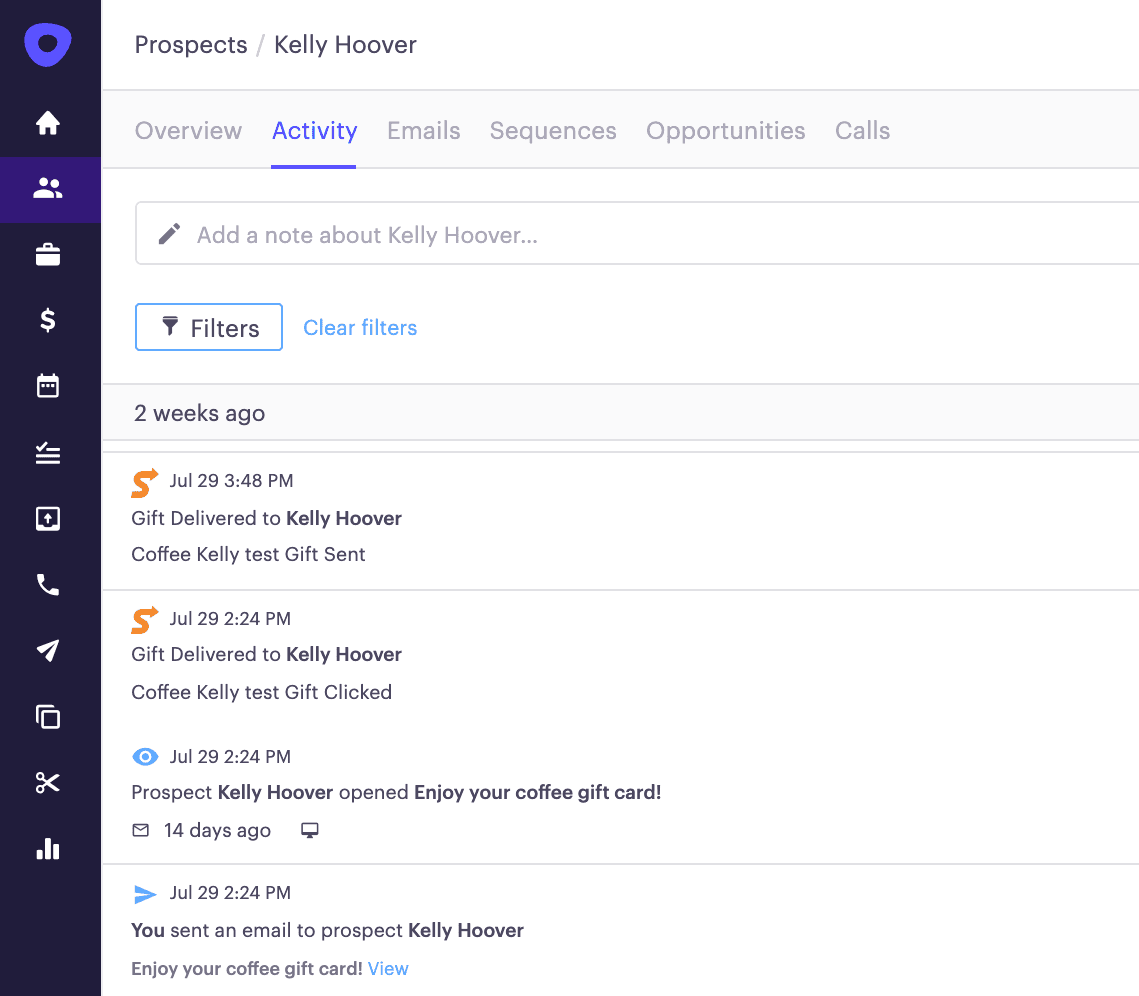Image resolution: width=1139 pixels, height=996 pixels.
Task: Open the Reports bar chart icon
Action: point(48,849)
